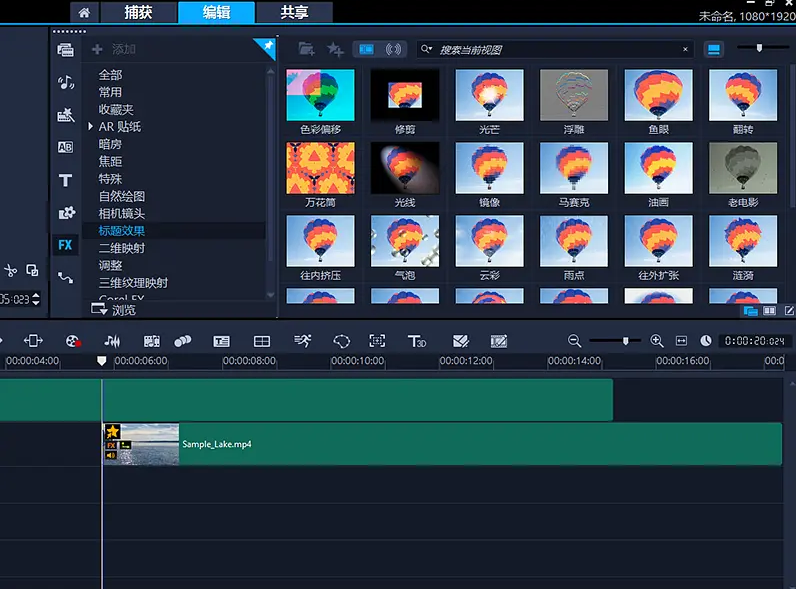The image size is (796, 589).
Task: Open the Overlay graphics library icon
Action: (x=66, y=213)
